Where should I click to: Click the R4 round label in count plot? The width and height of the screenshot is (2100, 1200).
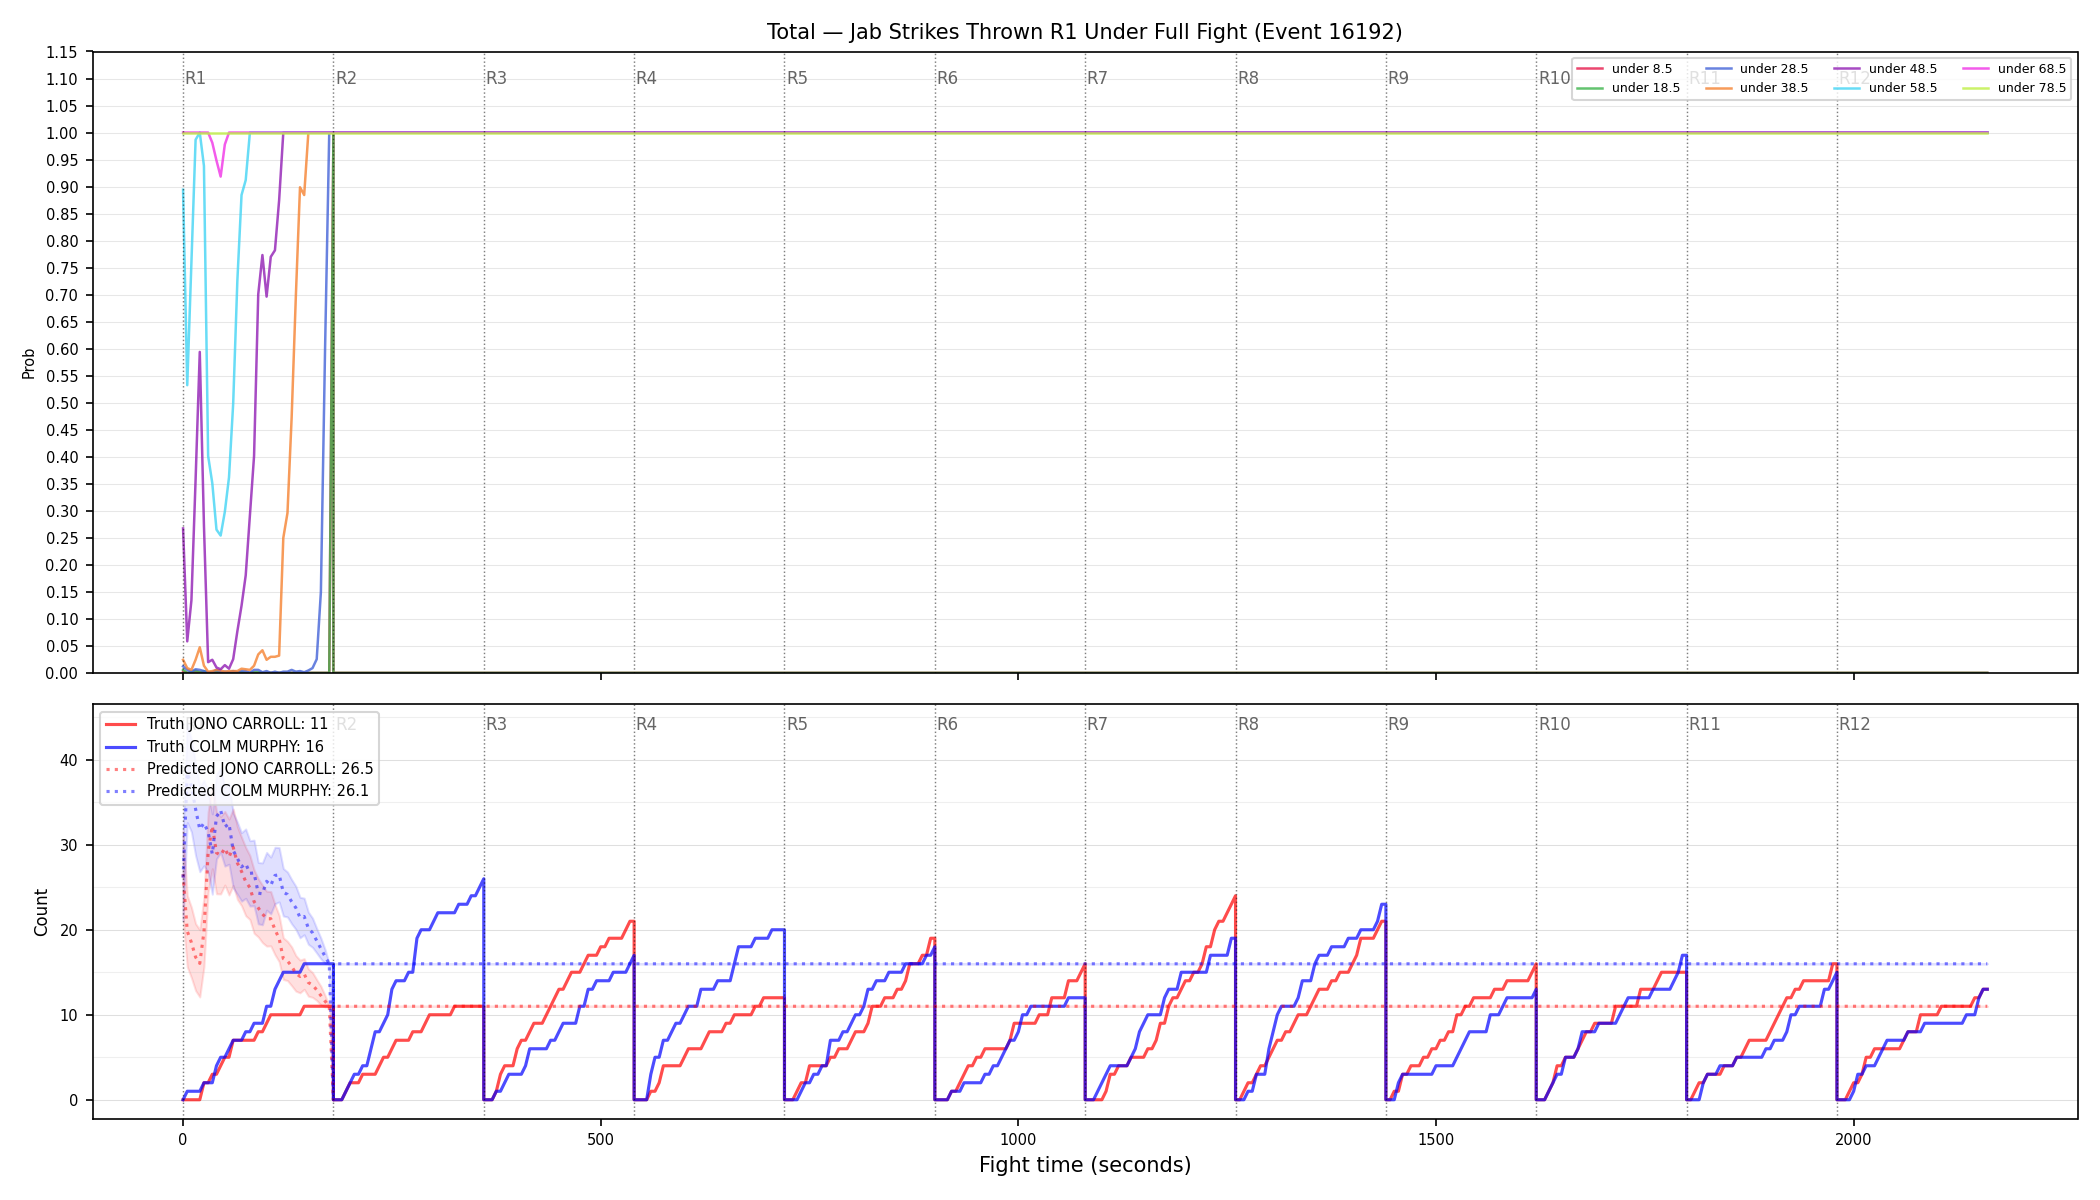(x=646, y=724)
